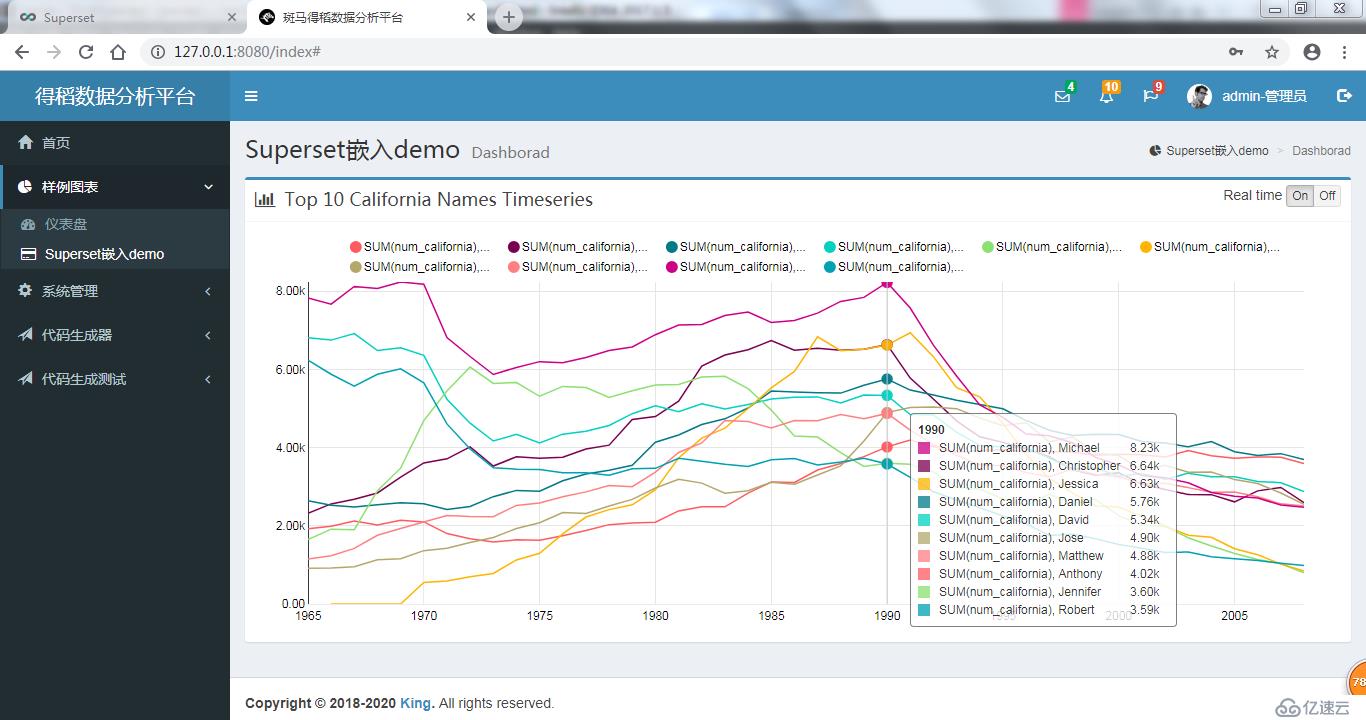This screenshot has width=1366, height=720.
Task: Click the 得稻数据分析平台 logo title
Action: 115,96
